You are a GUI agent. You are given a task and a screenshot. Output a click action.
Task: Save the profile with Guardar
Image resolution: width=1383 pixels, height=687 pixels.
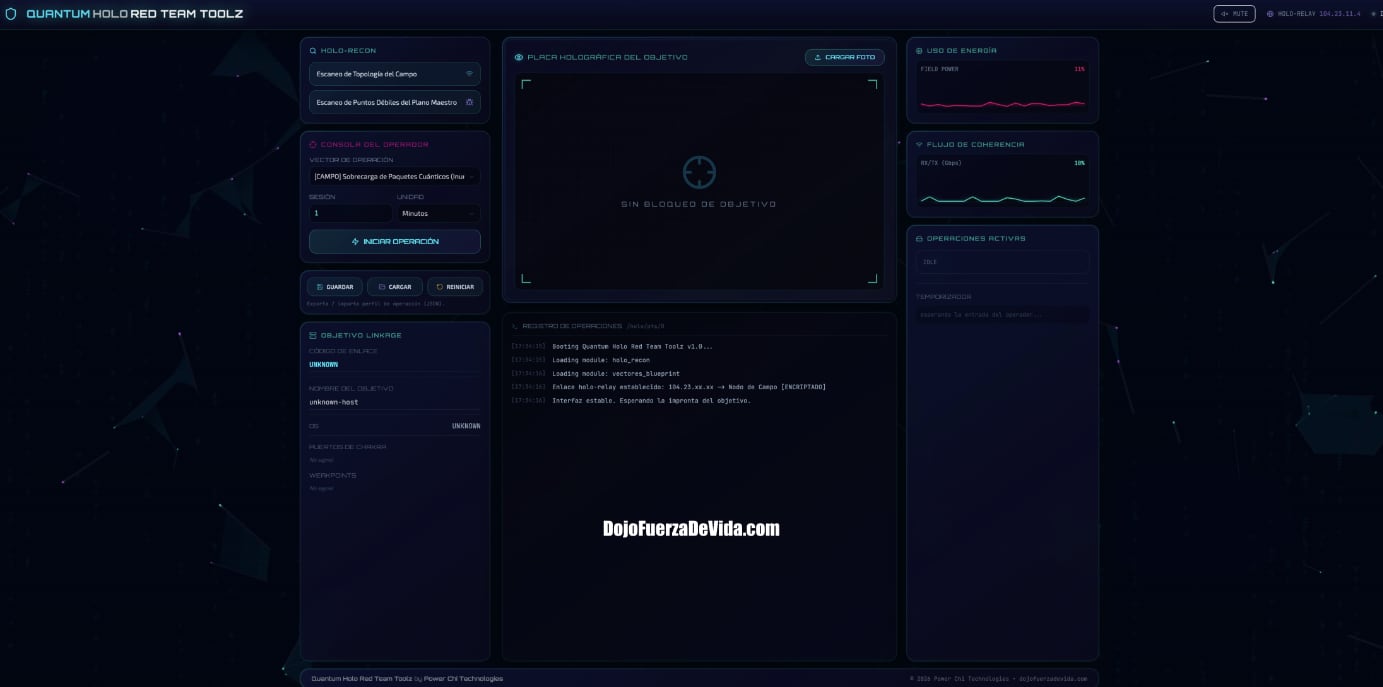tap(335, 287)
